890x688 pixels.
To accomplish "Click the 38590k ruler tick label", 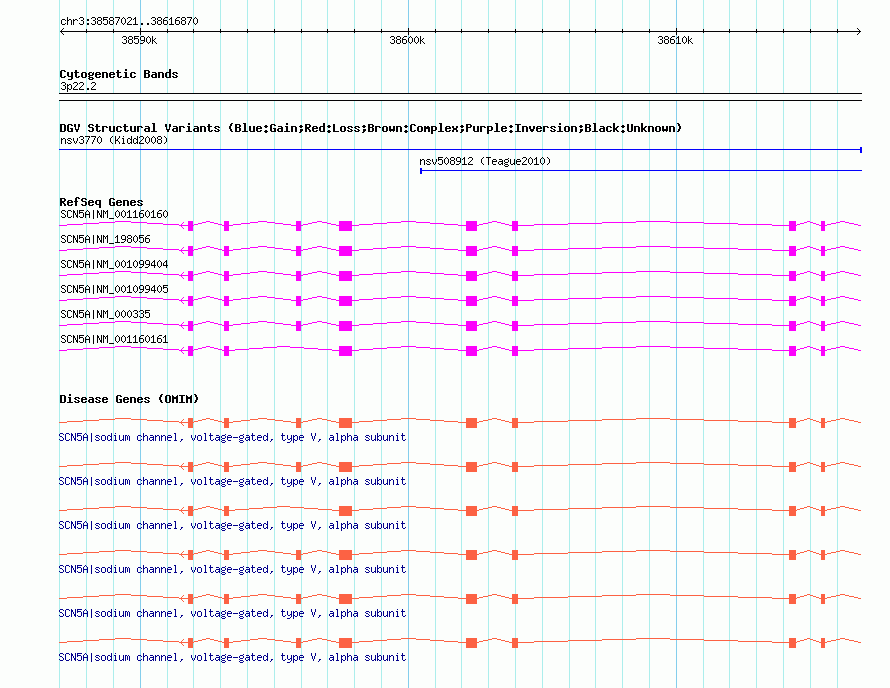I will (139, 40).
